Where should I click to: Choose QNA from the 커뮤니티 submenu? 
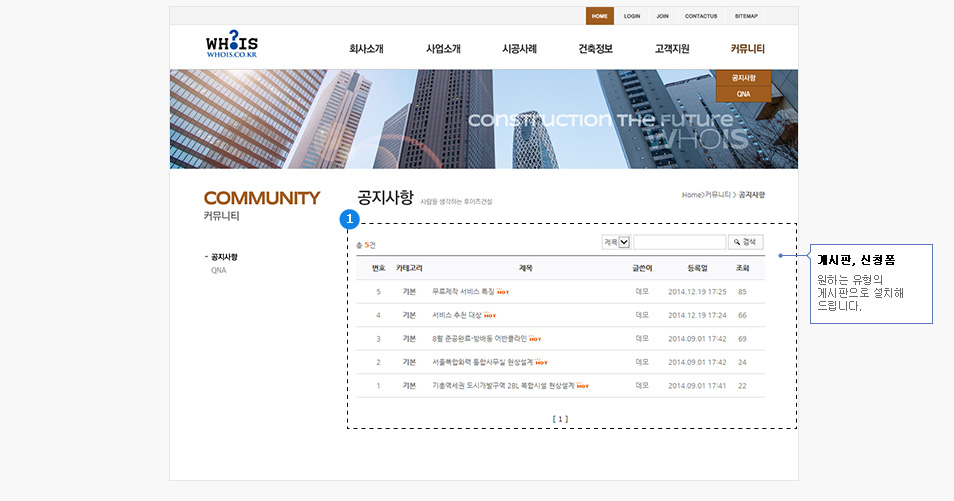pyautogui.click(x=743, y=94)
